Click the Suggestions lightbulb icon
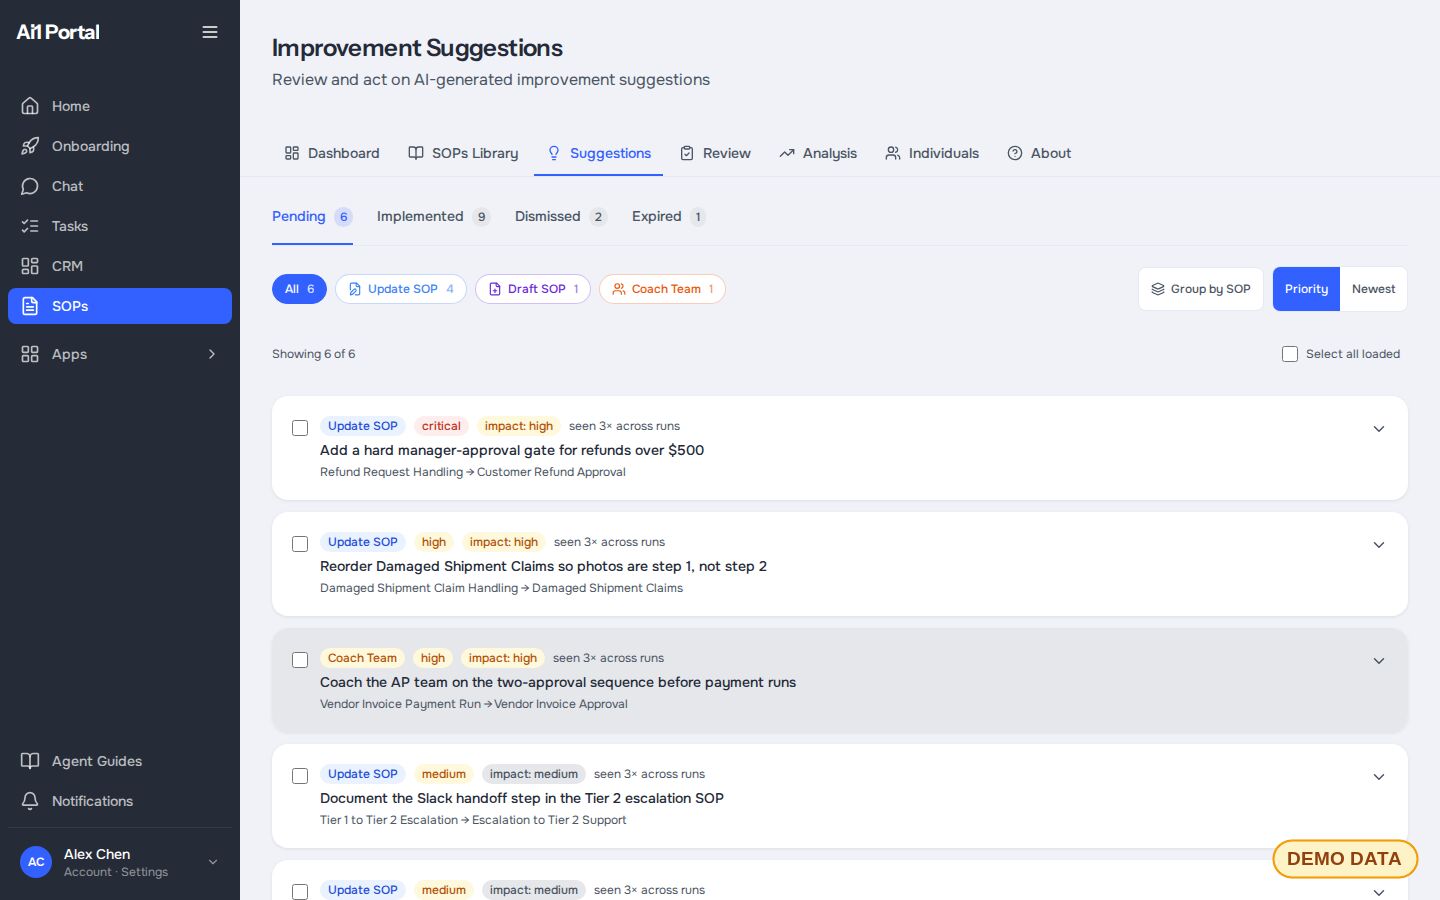The width and height of the screenshot is (1440, 900). (x=554, y=153)
